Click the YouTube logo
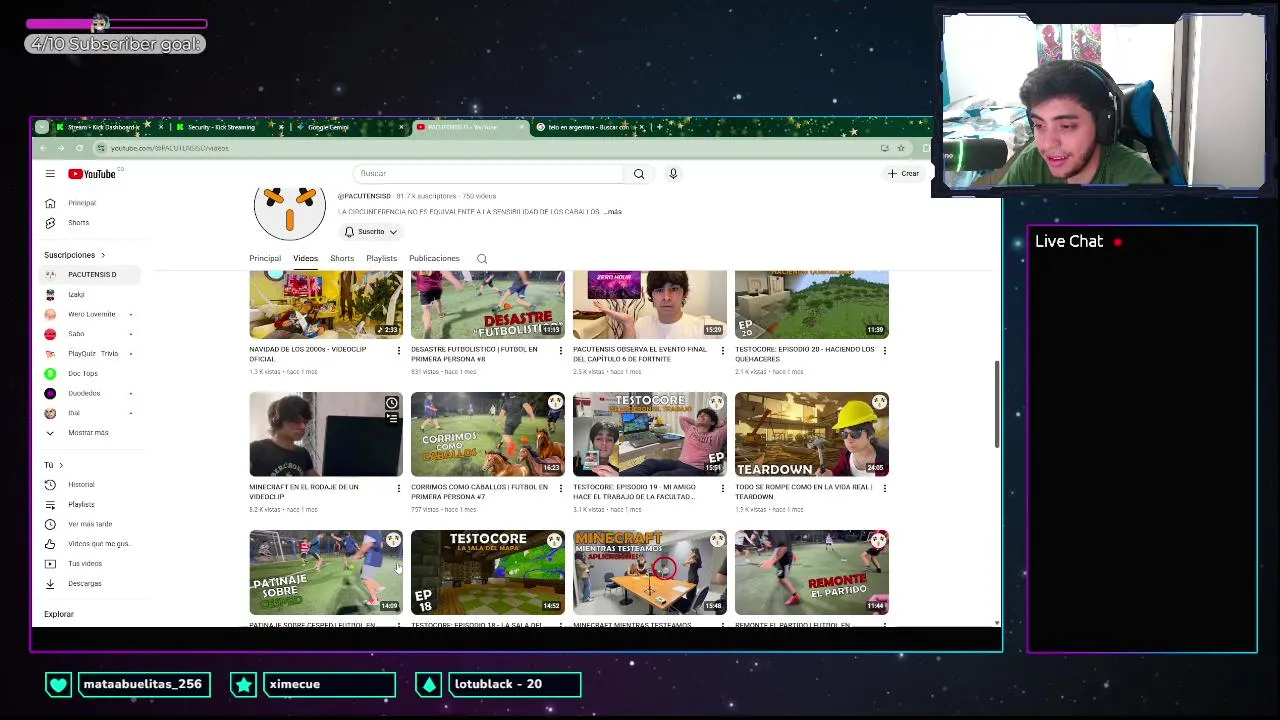Viewport: 1280px width, 720px height. [92, 174]
